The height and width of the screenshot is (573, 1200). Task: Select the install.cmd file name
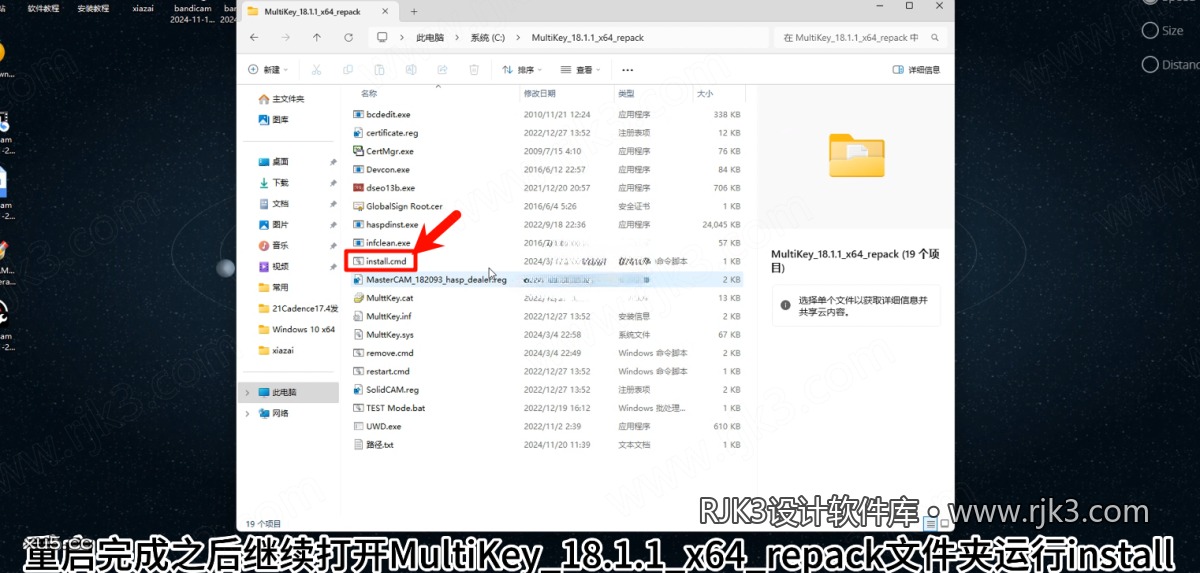coord(386,261)
